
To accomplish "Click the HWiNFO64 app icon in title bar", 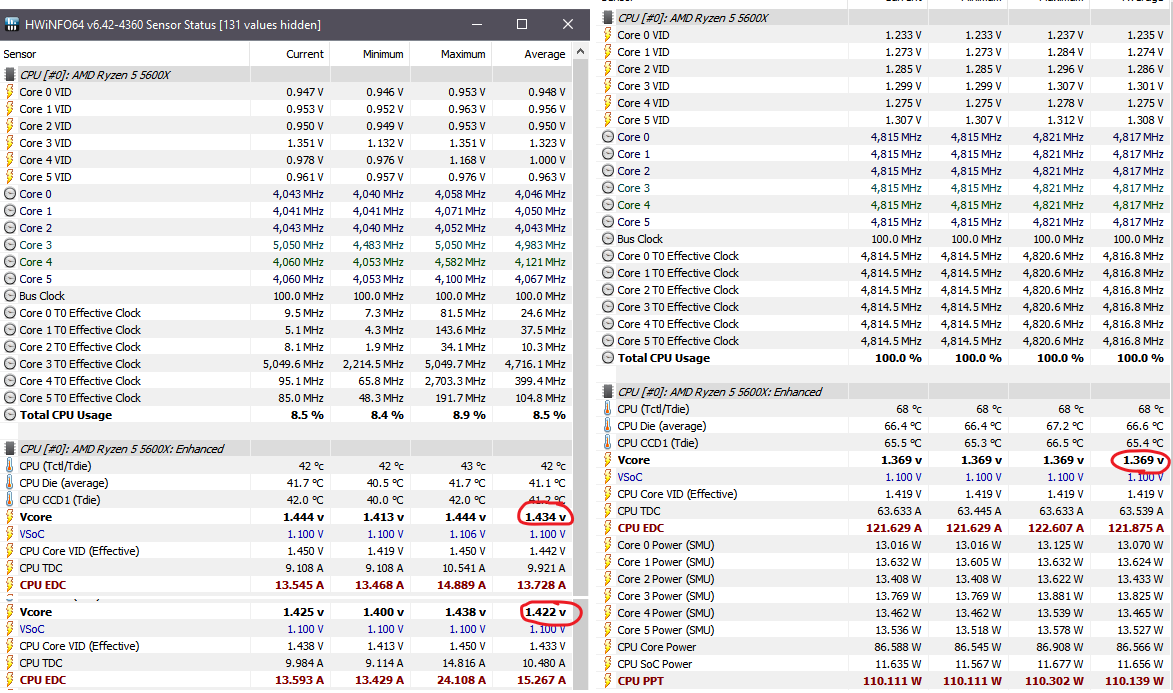I will coord(11,24).
